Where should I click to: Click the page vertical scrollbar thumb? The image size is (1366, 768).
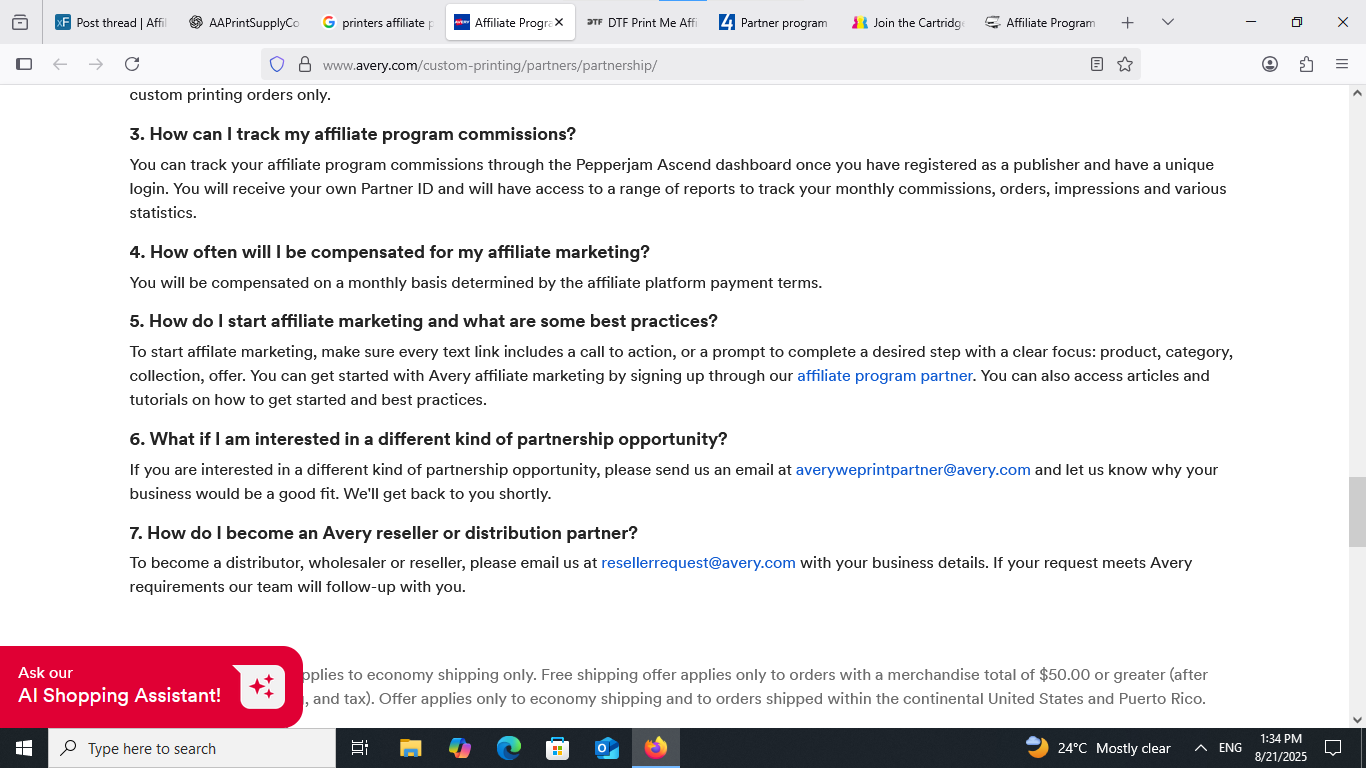(x=1357, y=512)
